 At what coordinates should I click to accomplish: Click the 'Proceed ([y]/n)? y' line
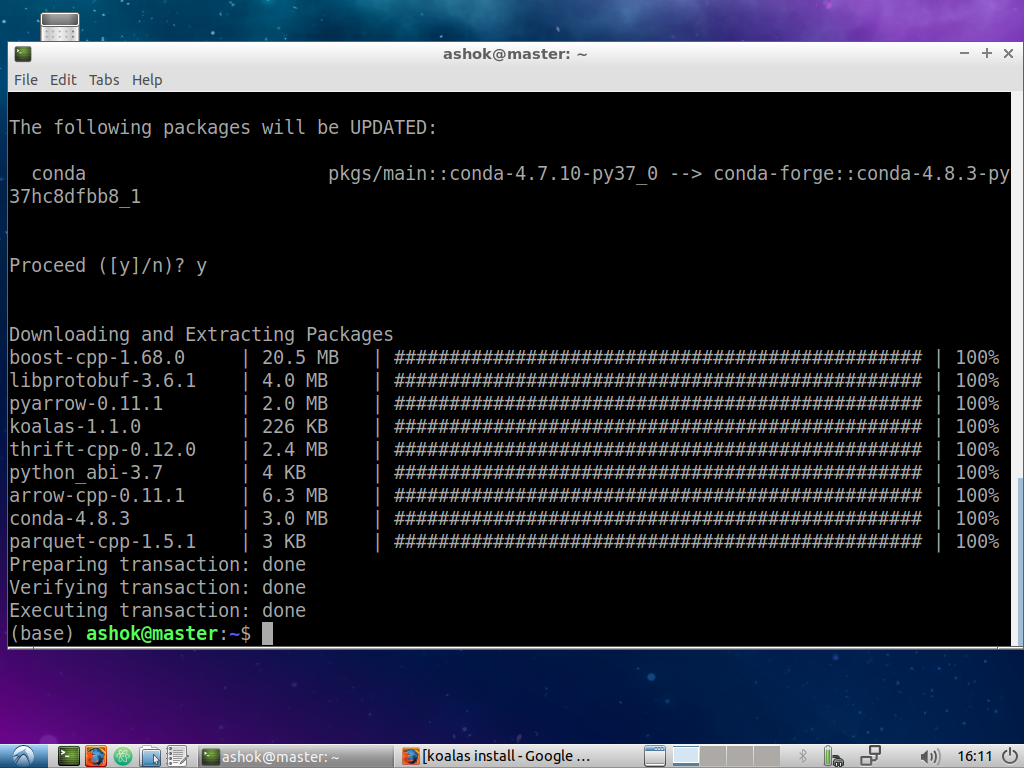(x=108, y=266)
